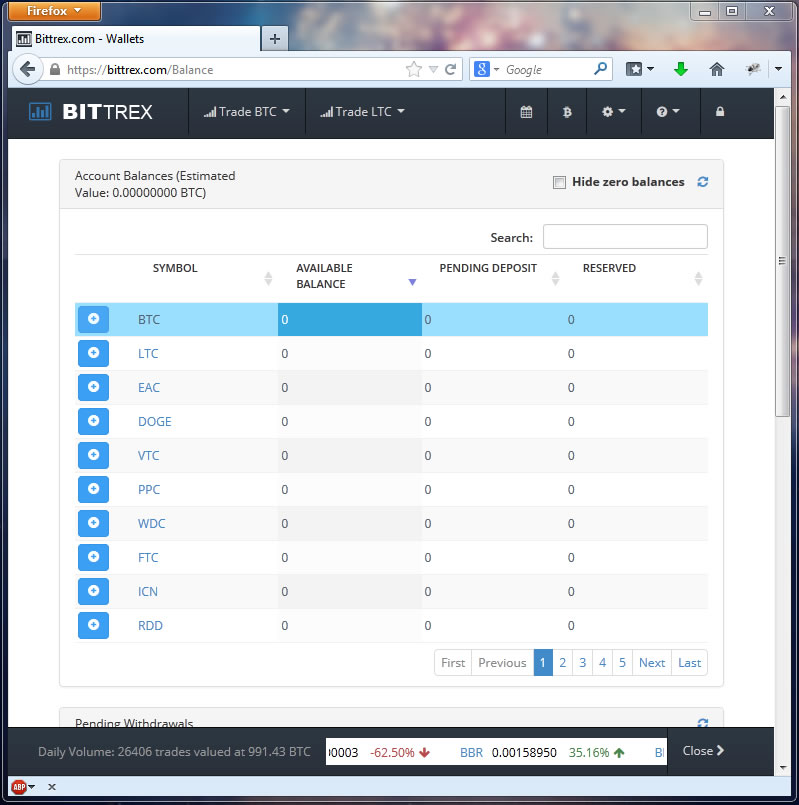Toggle Hide zero balances checkbox
799x805 pixels.
559,182
